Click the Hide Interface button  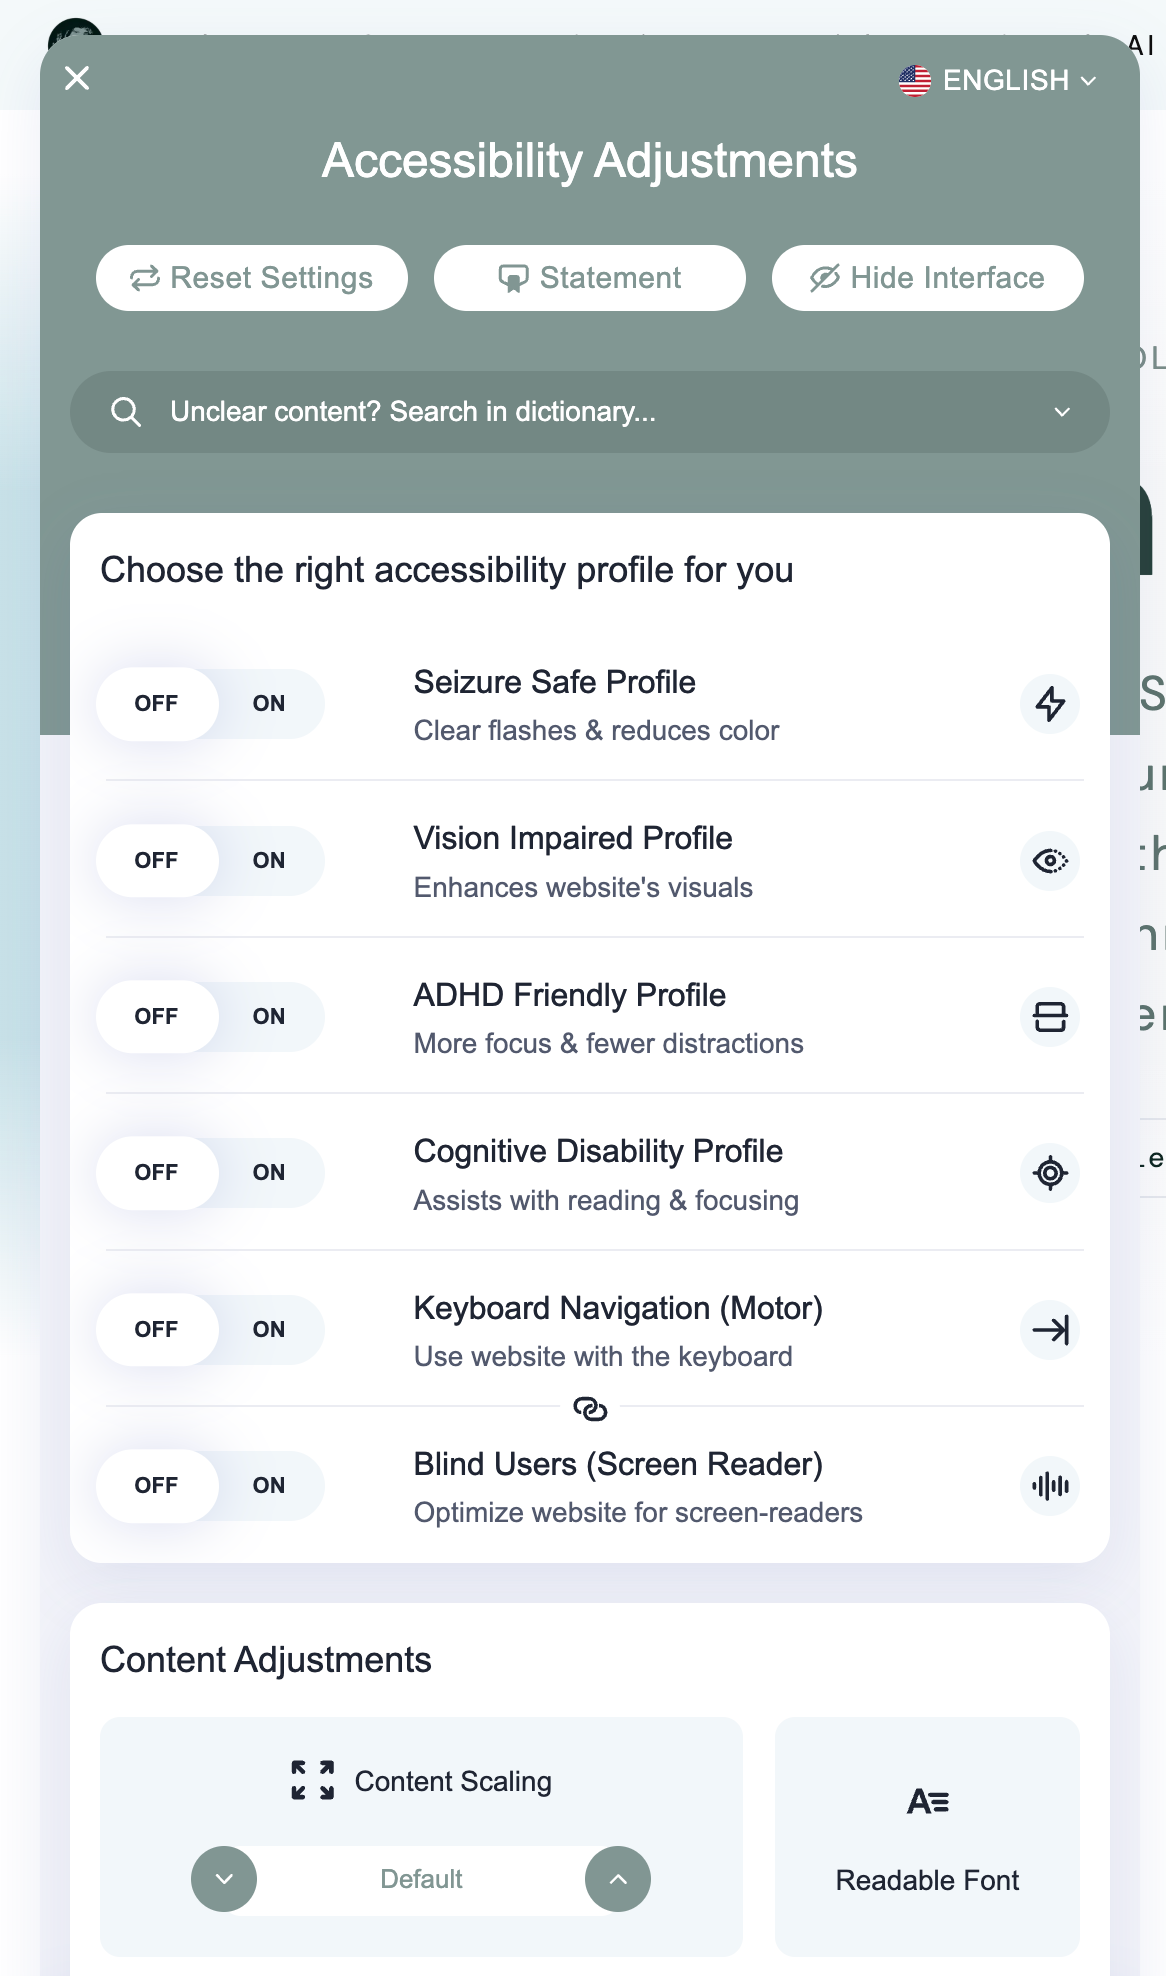pyautogui.click(x=927, y=278)
